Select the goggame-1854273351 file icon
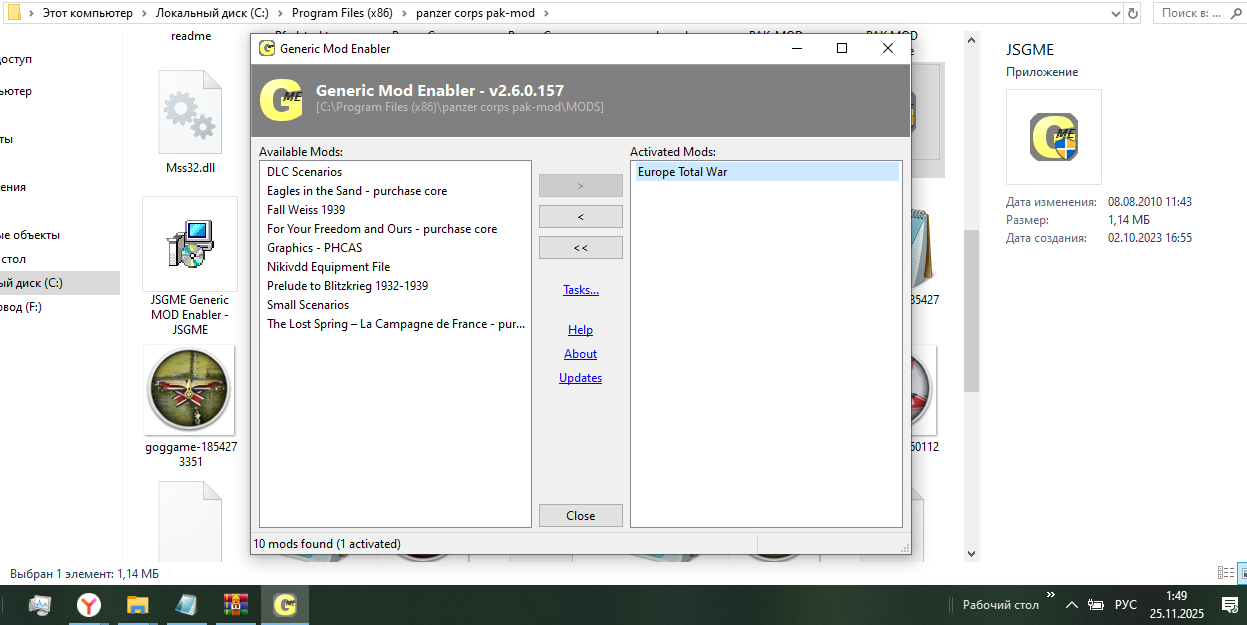Viewport: 1247px width, 625px height. [189, 390]
